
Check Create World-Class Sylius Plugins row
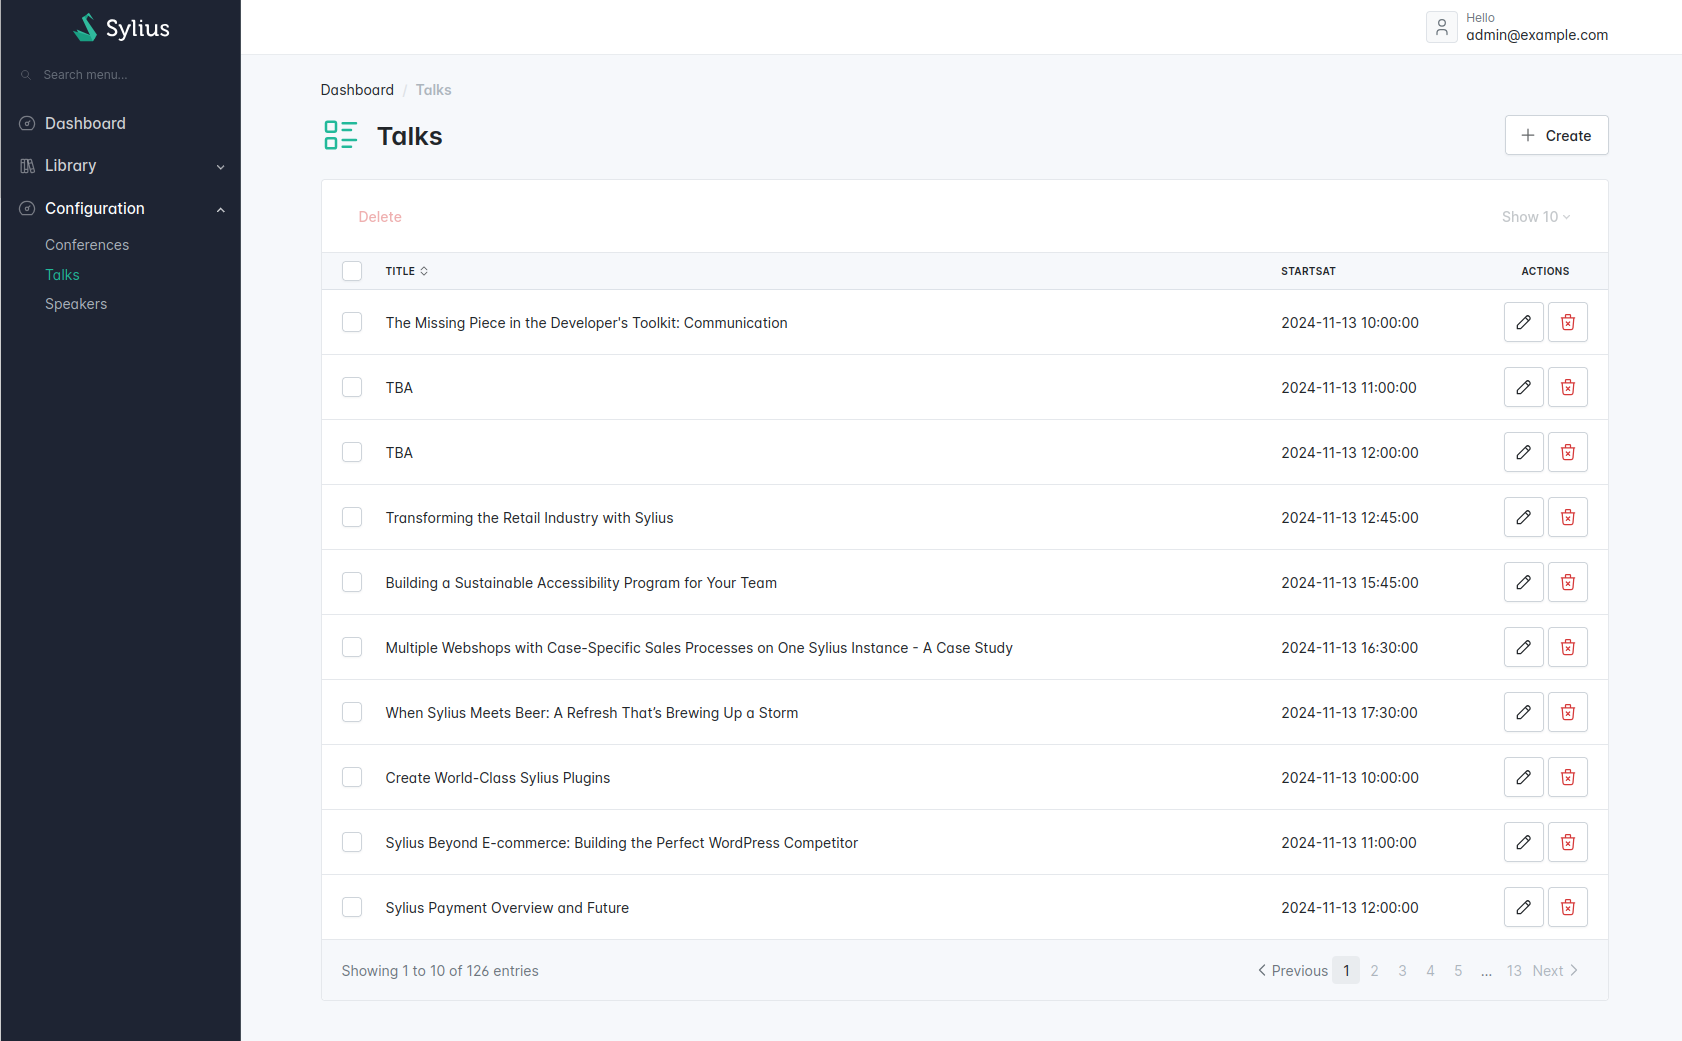click(x=352, y=777)
